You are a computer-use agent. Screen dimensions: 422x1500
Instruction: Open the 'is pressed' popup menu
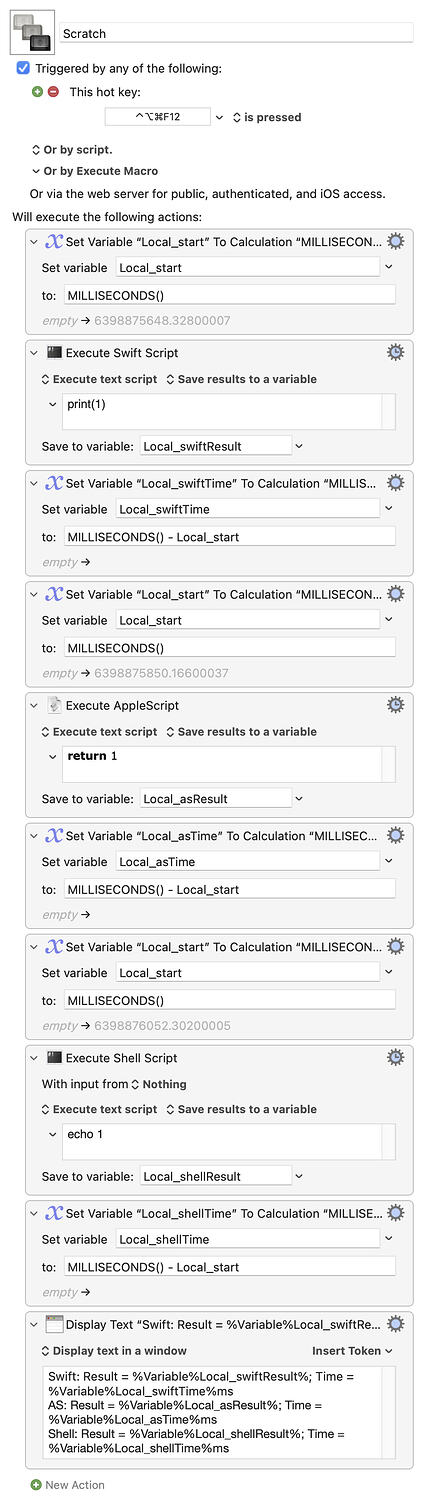tap(267, 117)
